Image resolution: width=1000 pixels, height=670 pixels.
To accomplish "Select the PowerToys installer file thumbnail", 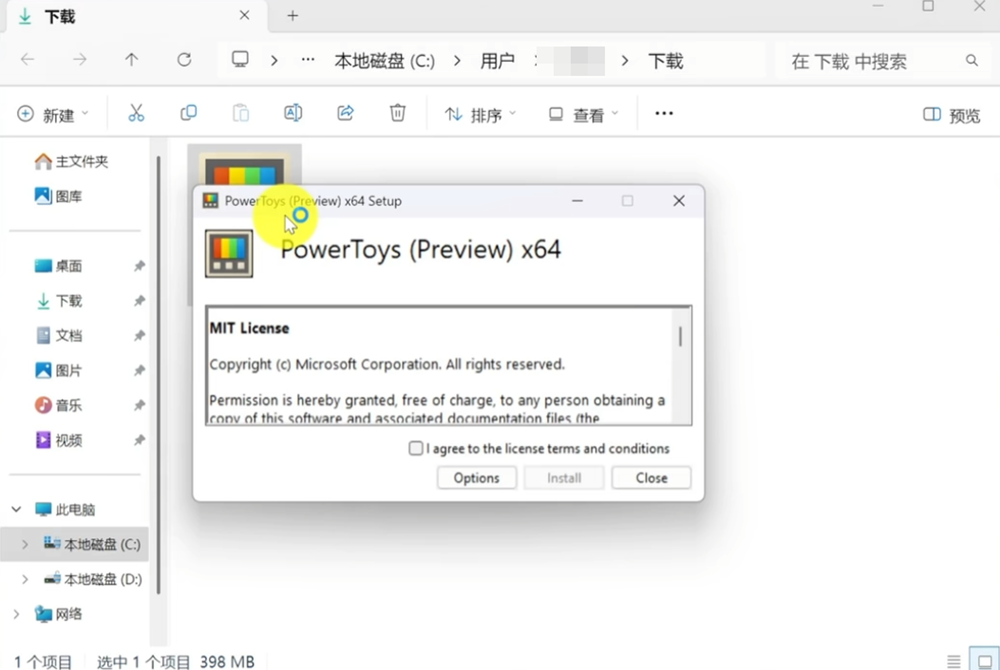I will pyautogui.click(x=245, y=166).
